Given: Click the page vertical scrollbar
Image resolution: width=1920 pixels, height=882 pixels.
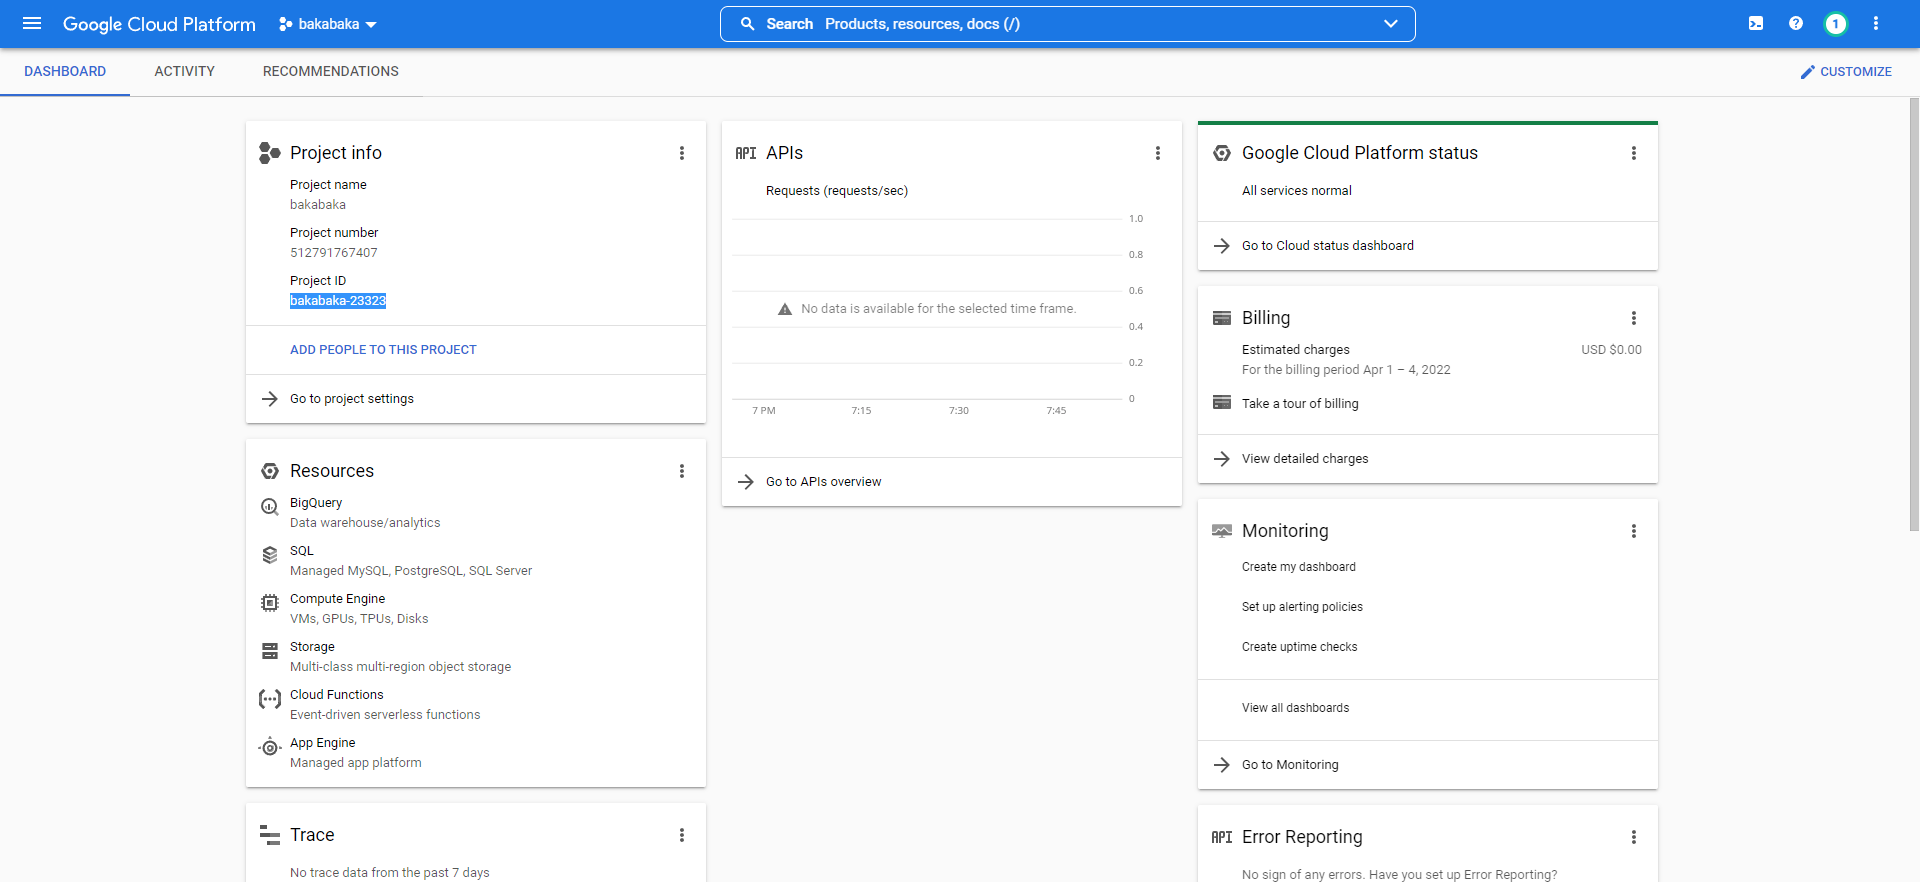Looking at the screenshot, I should tap(1914, 314).
